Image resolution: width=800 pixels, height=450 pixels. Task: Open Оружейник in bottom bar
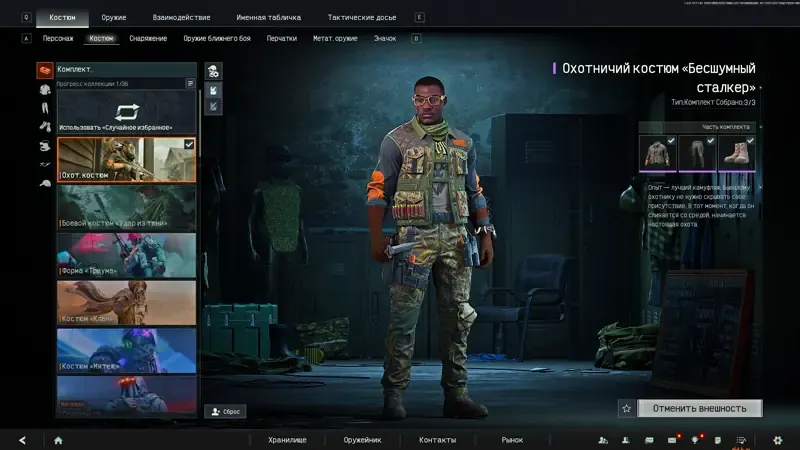click(362, 440)
